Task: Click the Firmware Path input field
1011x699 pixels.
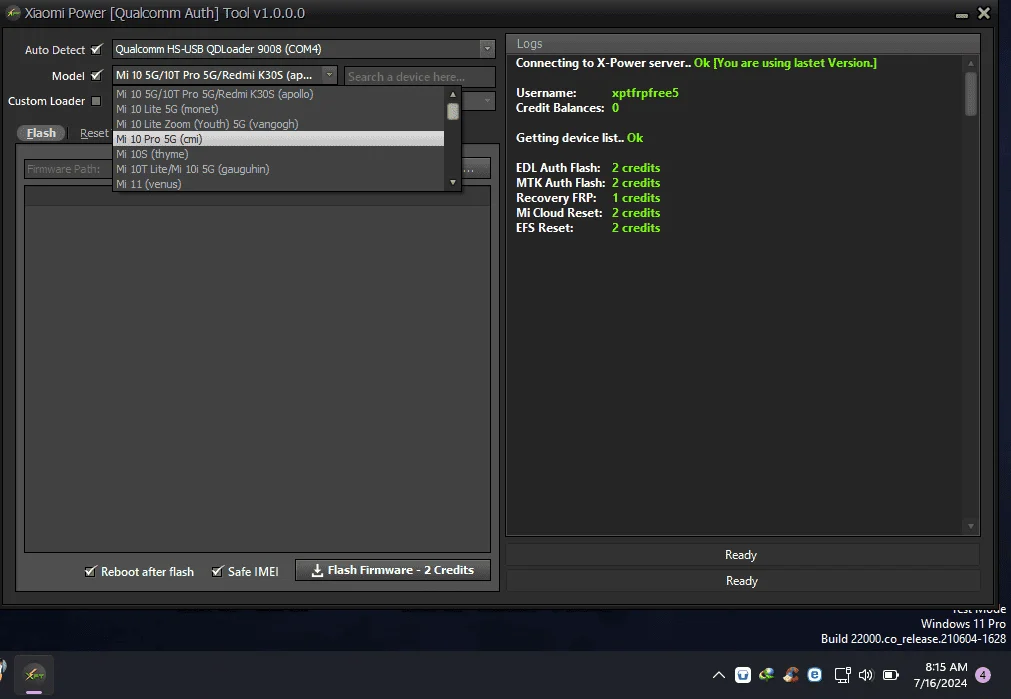Action: pyautogui.click(x=68, y=169)
